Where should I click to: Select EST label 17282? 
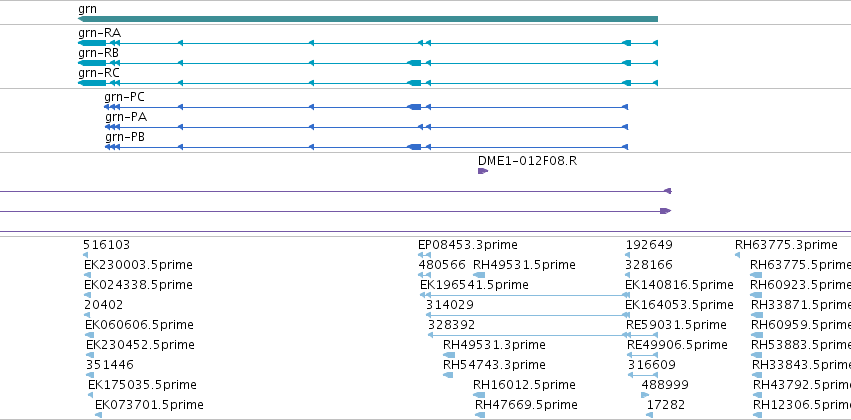666,405
